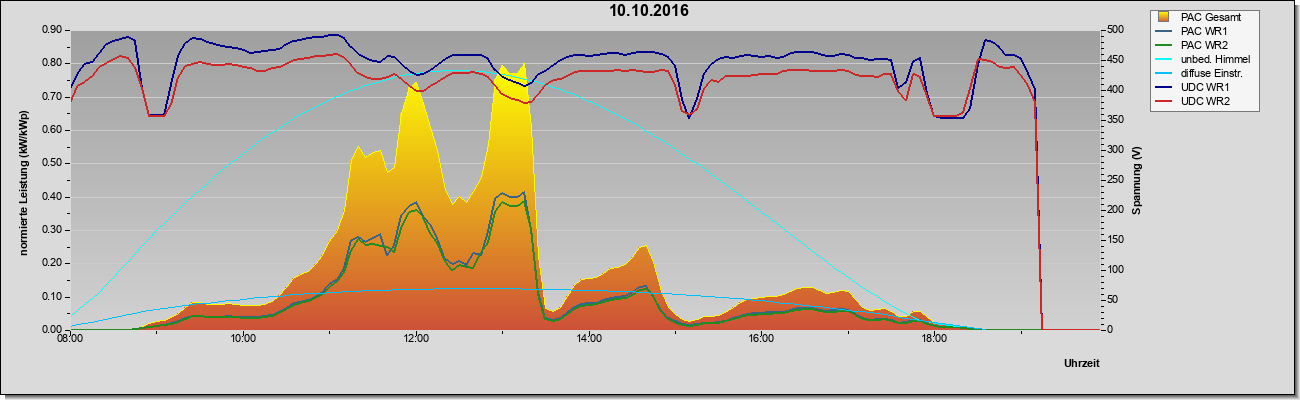Click the Spannung (V) axis title
The width and height of the screenshot is (1300, 400).
(x=1136, y=180)
